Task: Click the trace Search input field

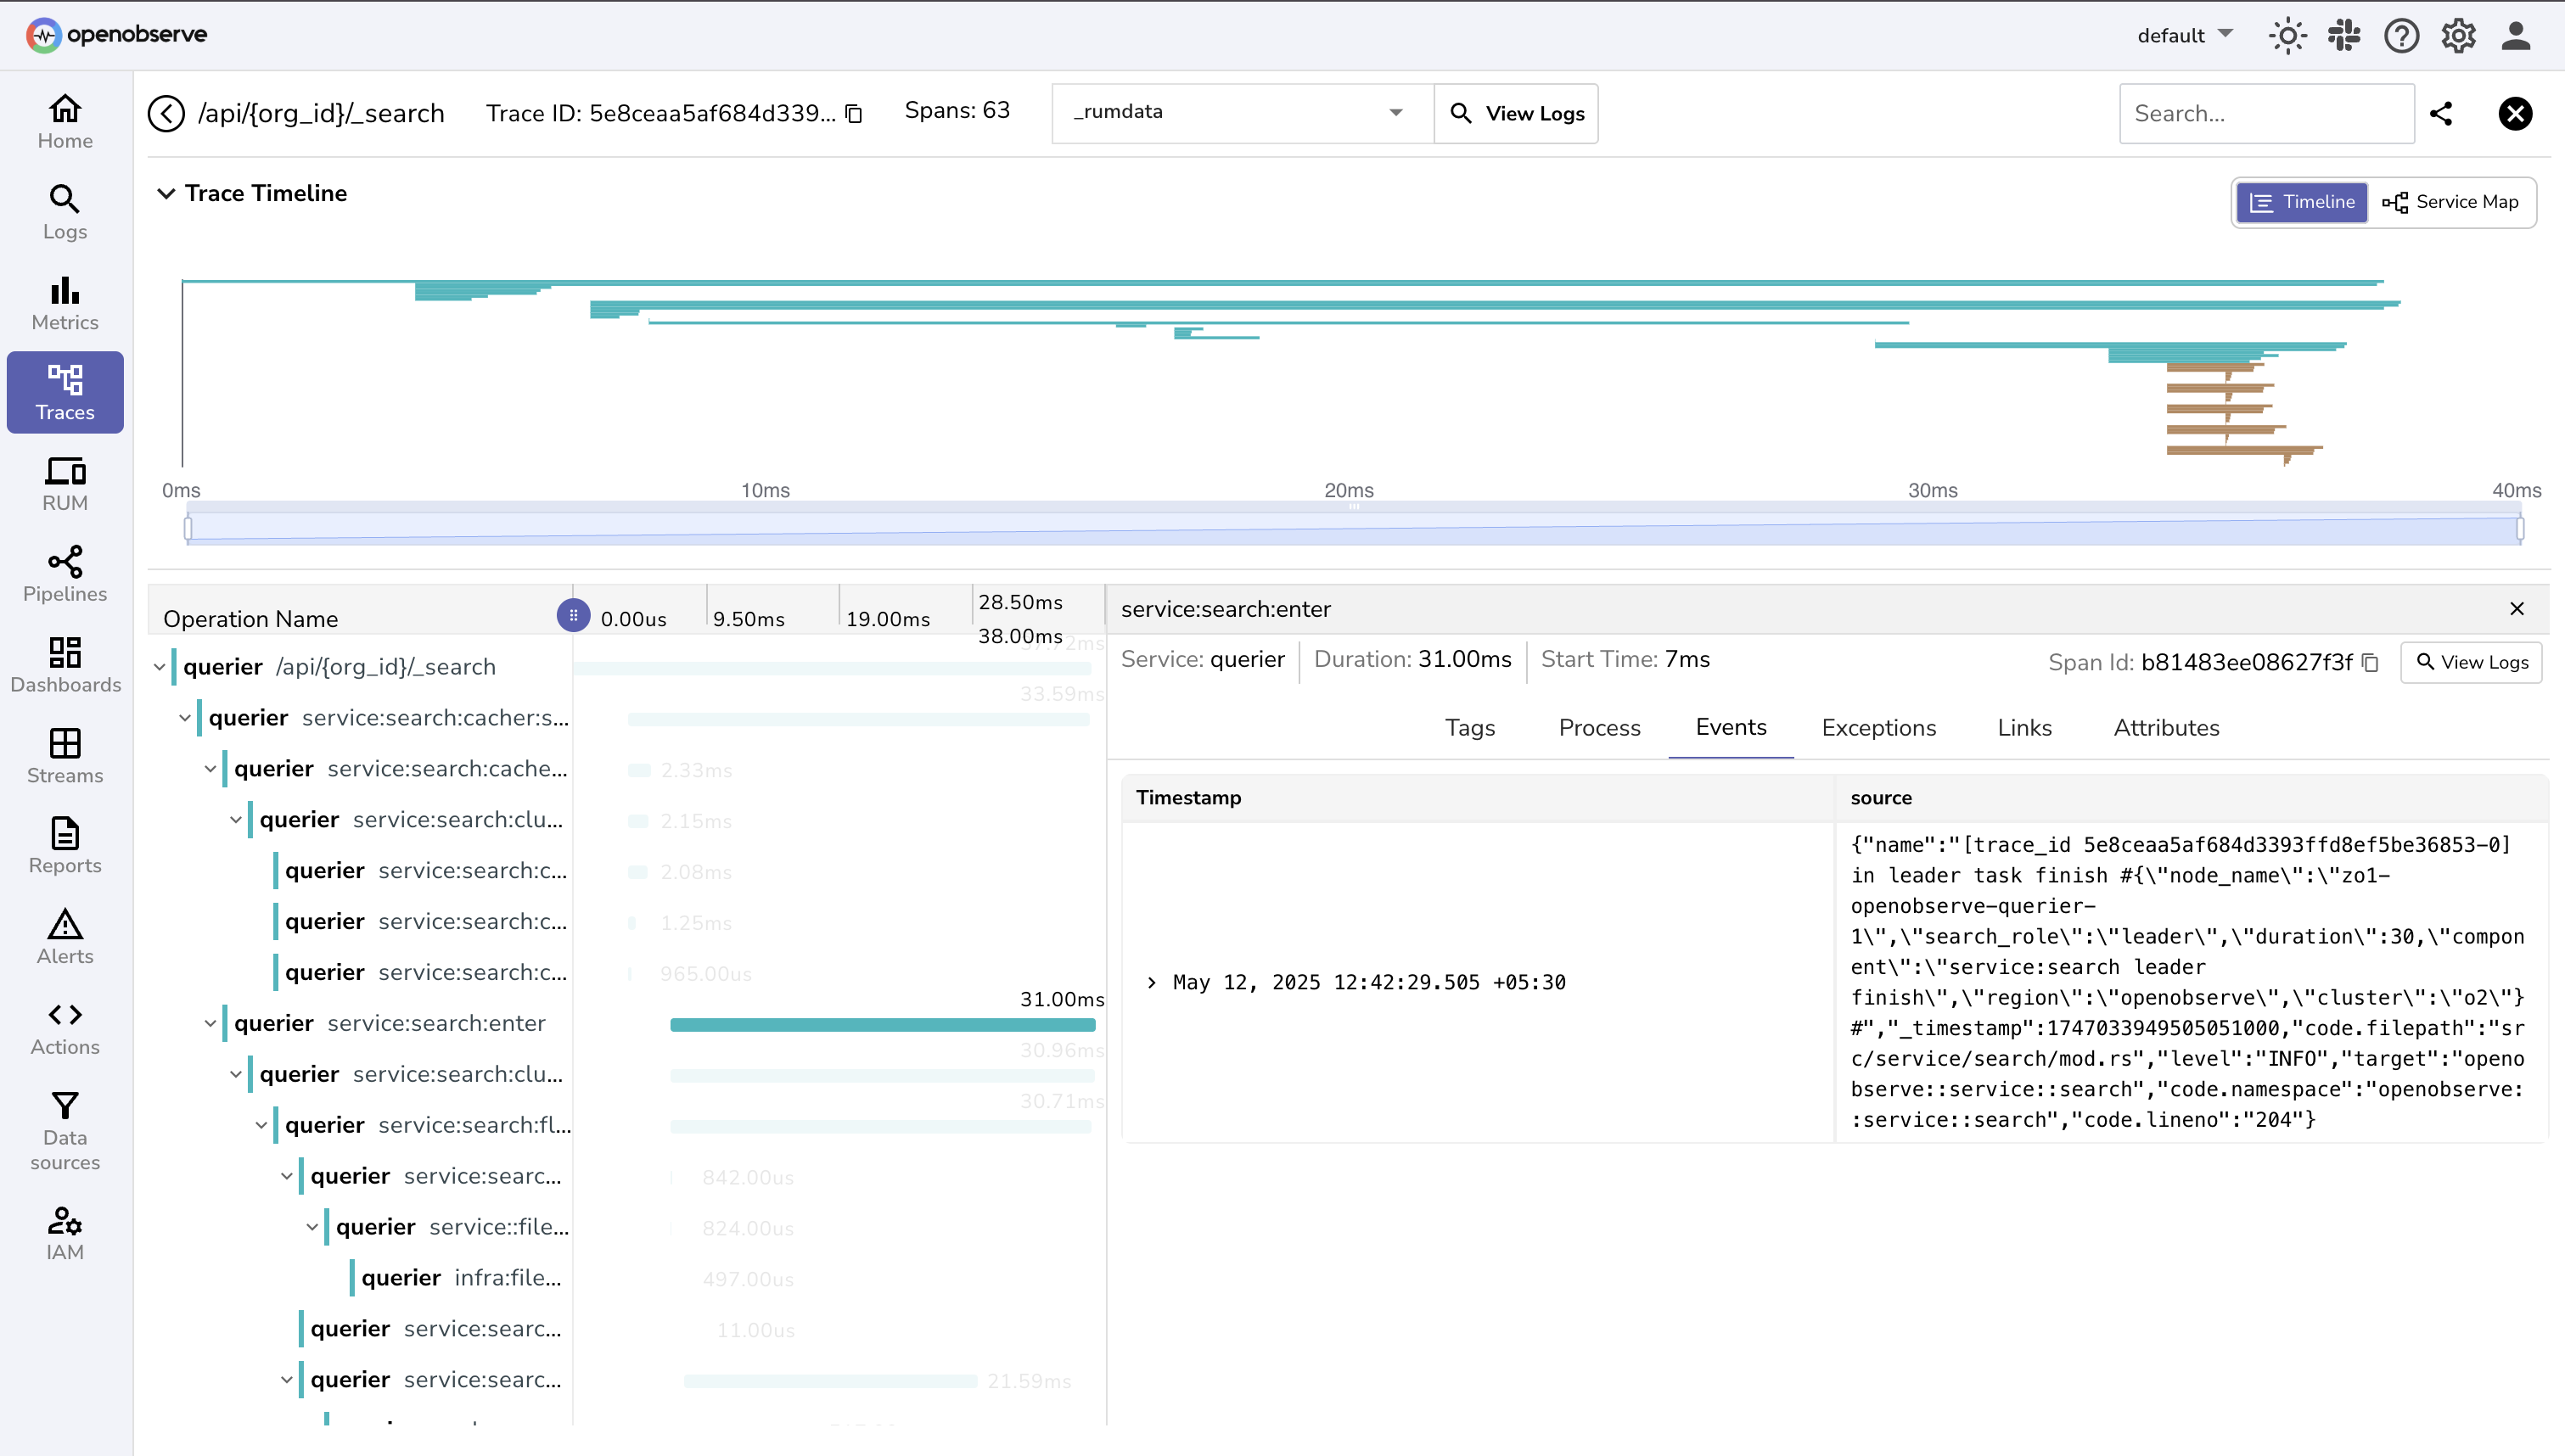Action: 2266,114
